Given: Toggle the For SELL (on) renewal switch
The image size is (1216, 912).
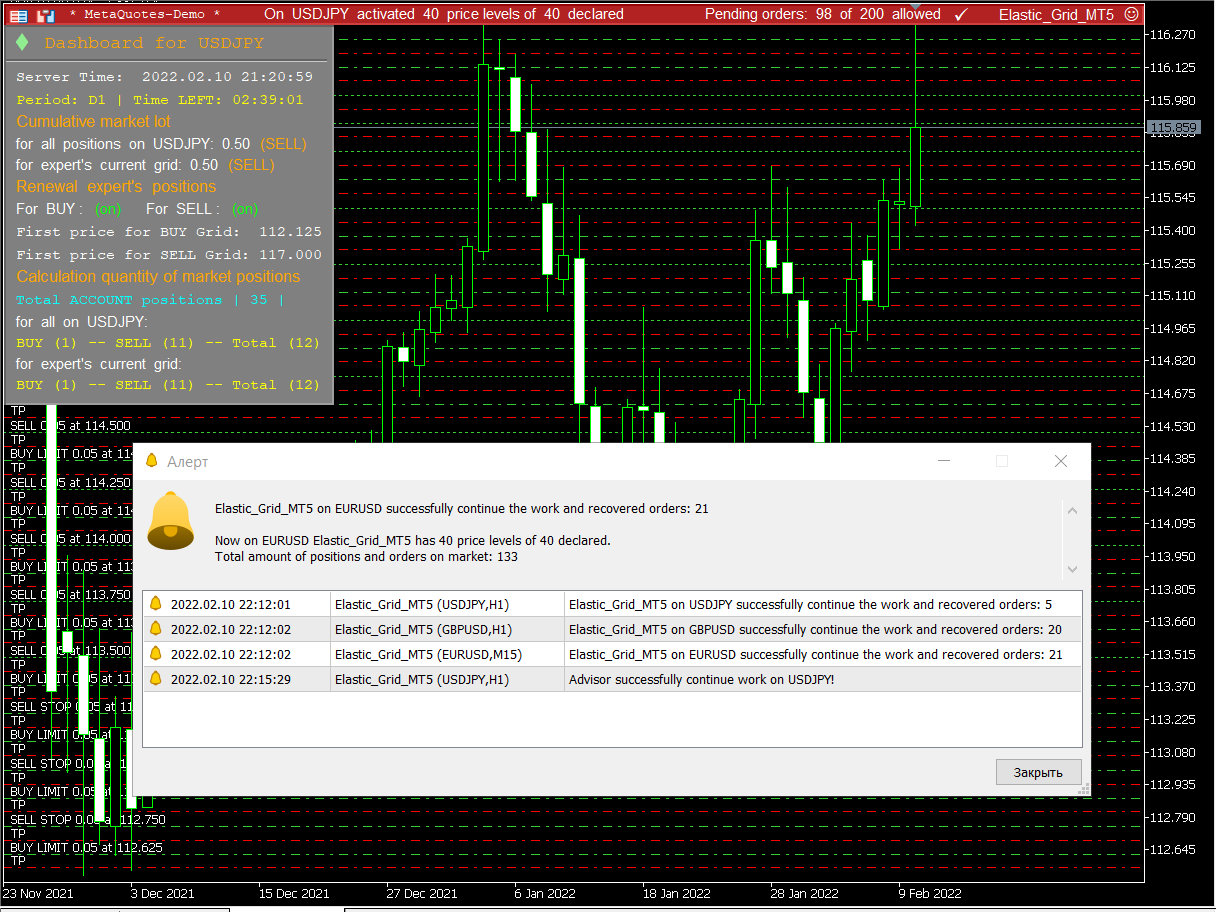Looking at the screenshot, I should click(x=245, y=209).
